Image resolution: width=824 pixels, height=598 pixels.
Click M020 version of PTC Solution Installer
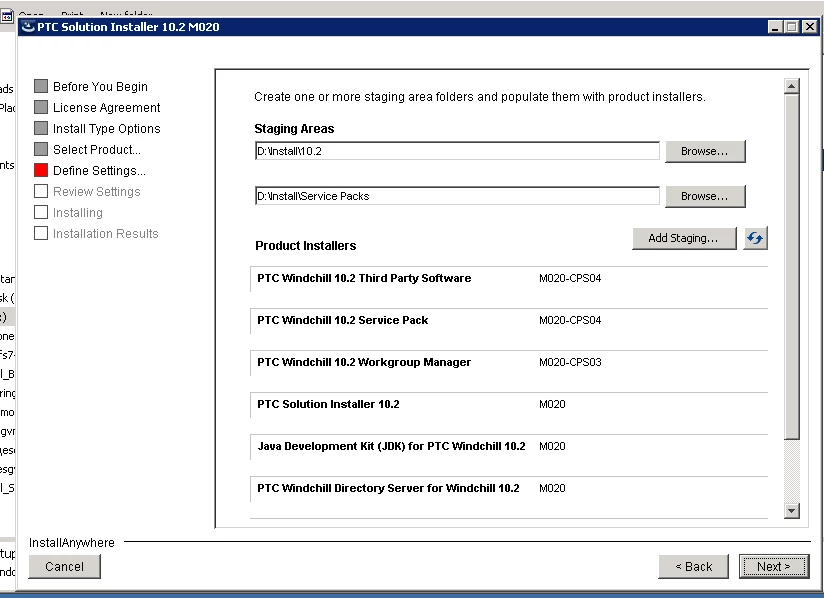click(x=552, y=404)
